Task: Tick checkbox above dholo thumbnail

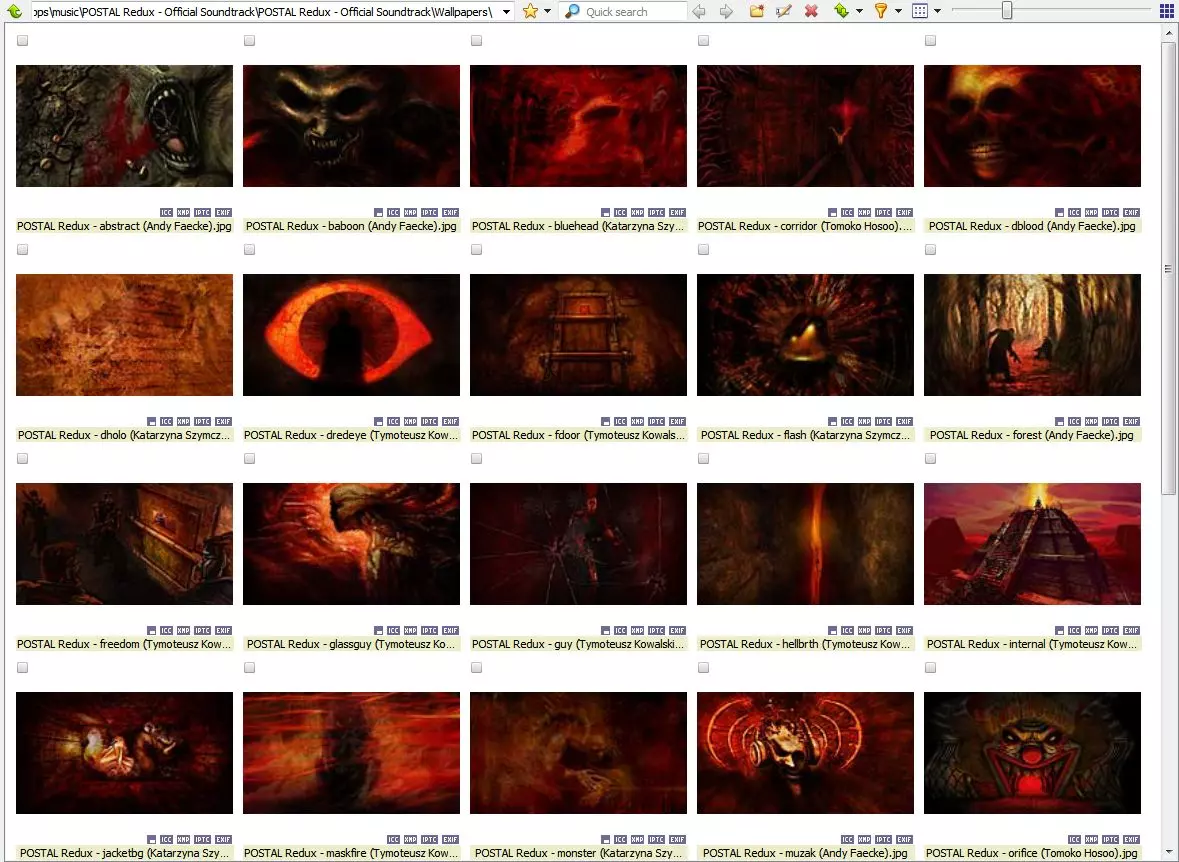Action: [x=23, y=250]
